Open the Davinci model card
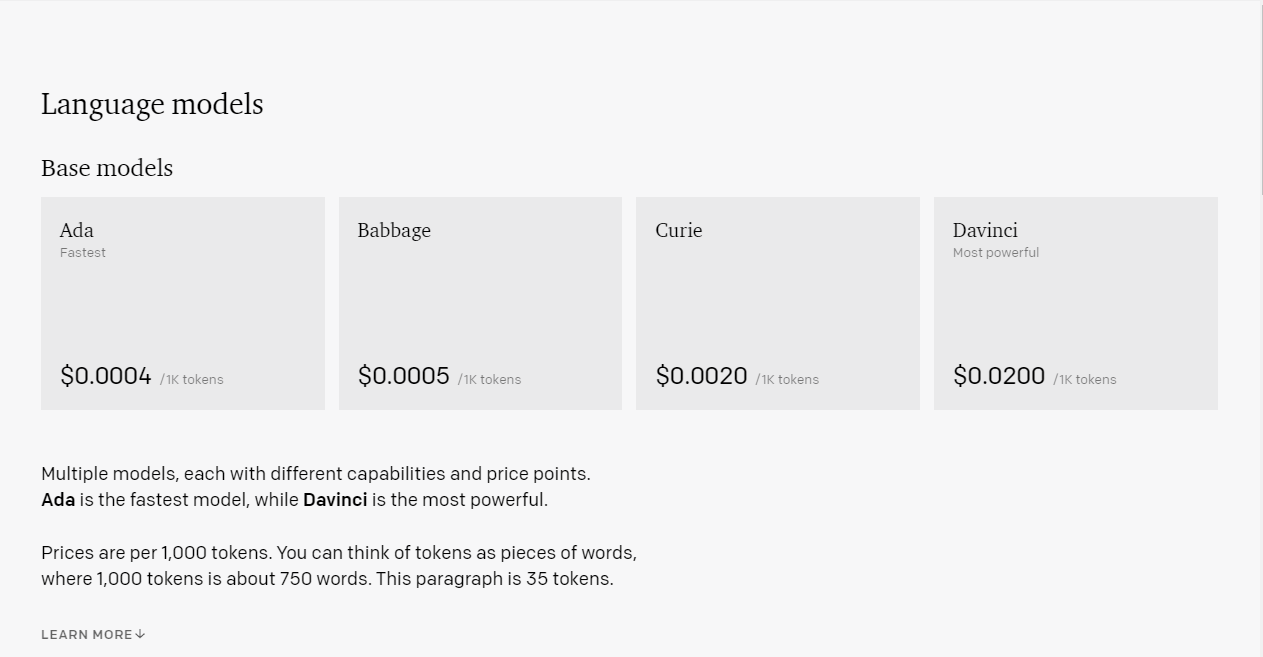The width and height of the screenshot is (1263, 657). tap(1076, 303)
